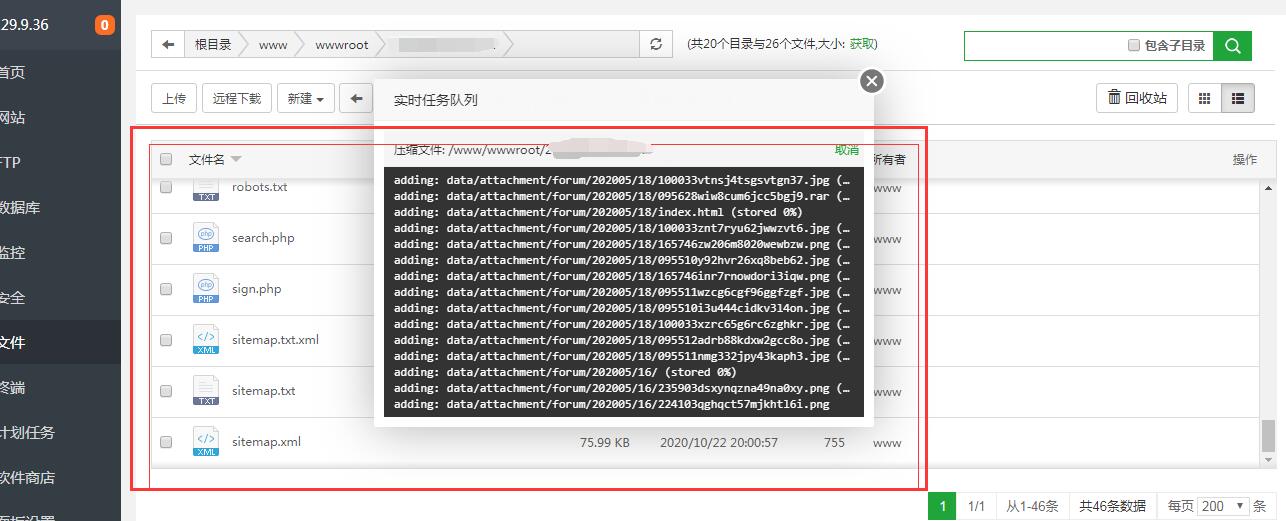Screen dimensions: 1286x521
Task: Open 计划任务 in the sidebar
Action: point(27,433)
